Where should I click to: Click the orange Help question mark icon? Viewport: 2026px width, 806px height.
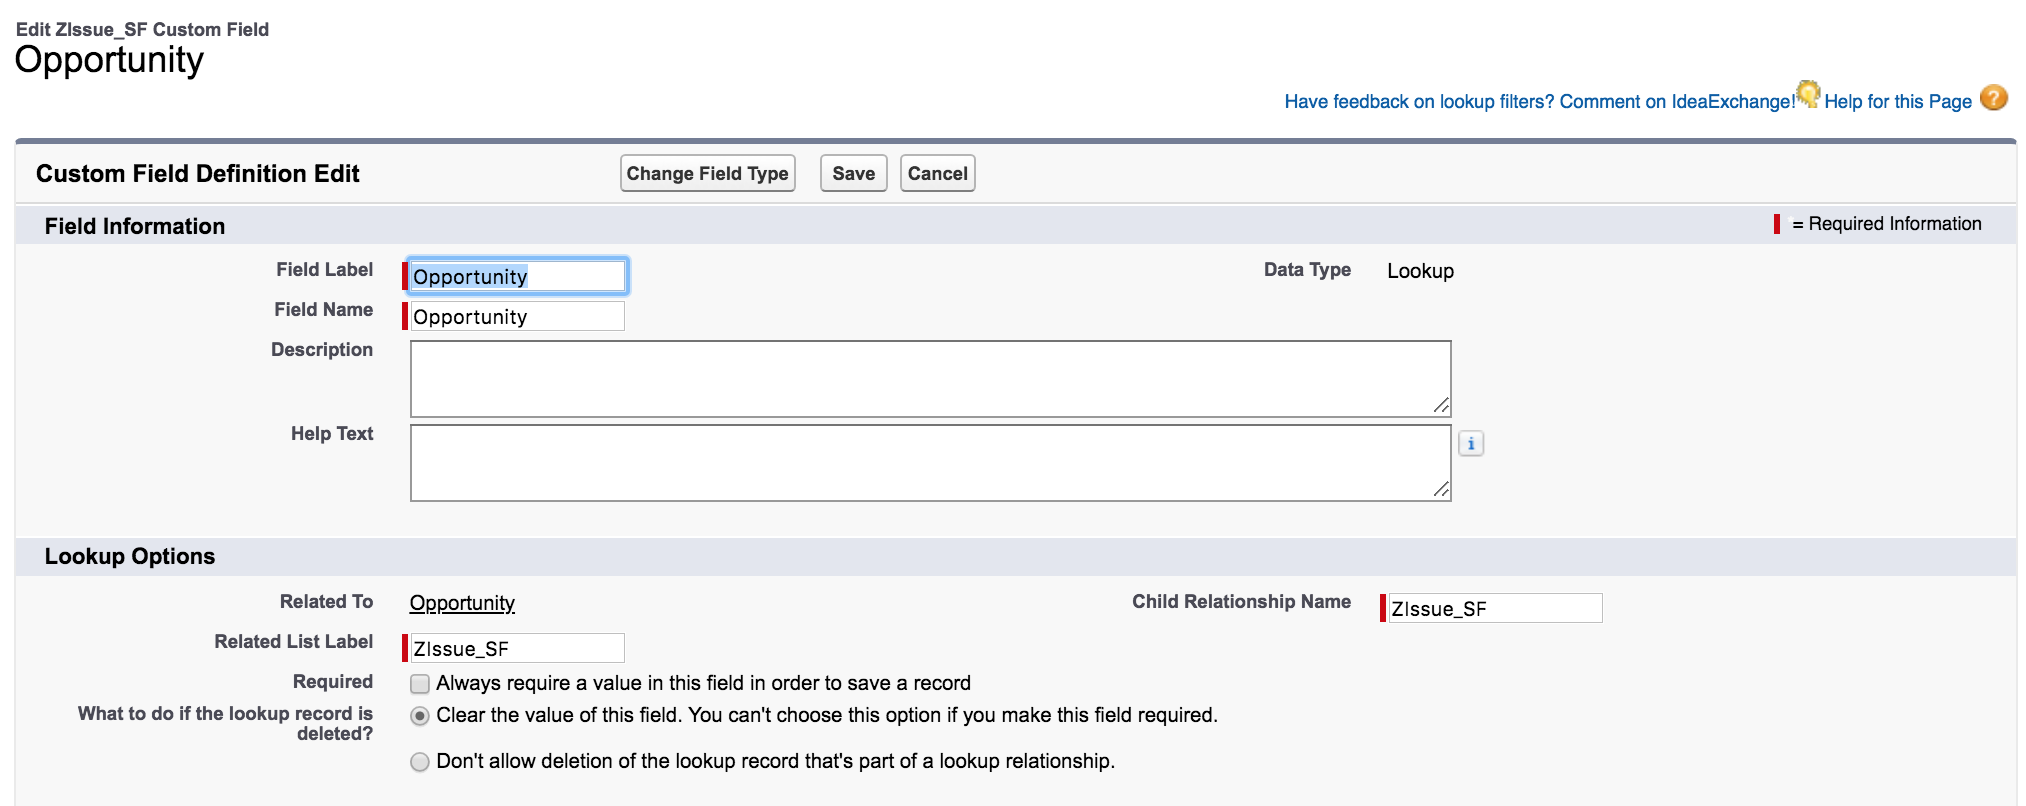[x=1993, y=98]
